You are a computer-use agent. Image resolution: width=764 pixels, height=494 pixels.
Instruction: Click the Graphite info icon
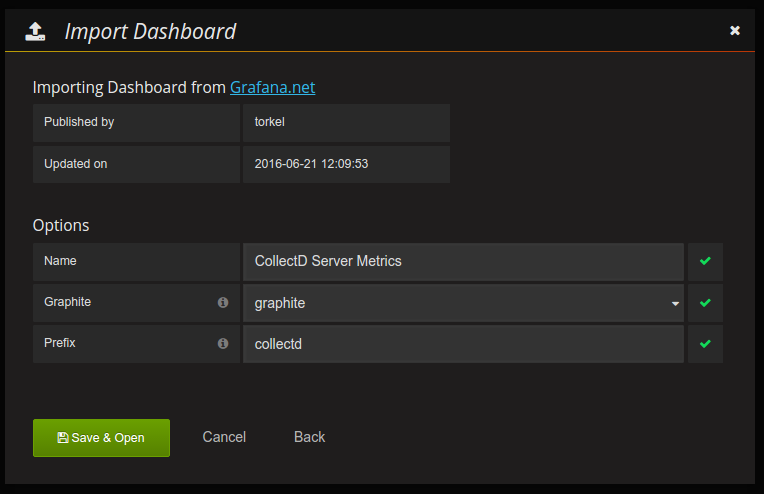click(223, 302)
